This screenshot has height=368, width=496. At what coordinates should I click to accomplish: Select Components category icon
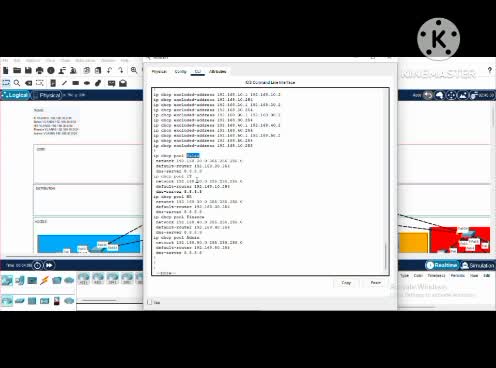[32, 281]
